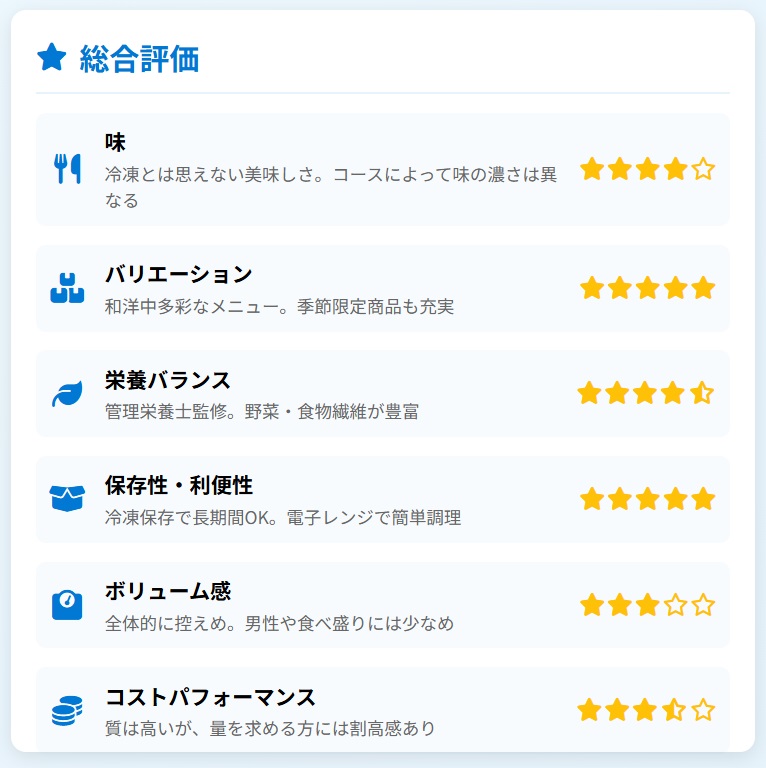
Task: Click the coin stack icon for コストパフォーマンス
Action: [x=67, y=711]
